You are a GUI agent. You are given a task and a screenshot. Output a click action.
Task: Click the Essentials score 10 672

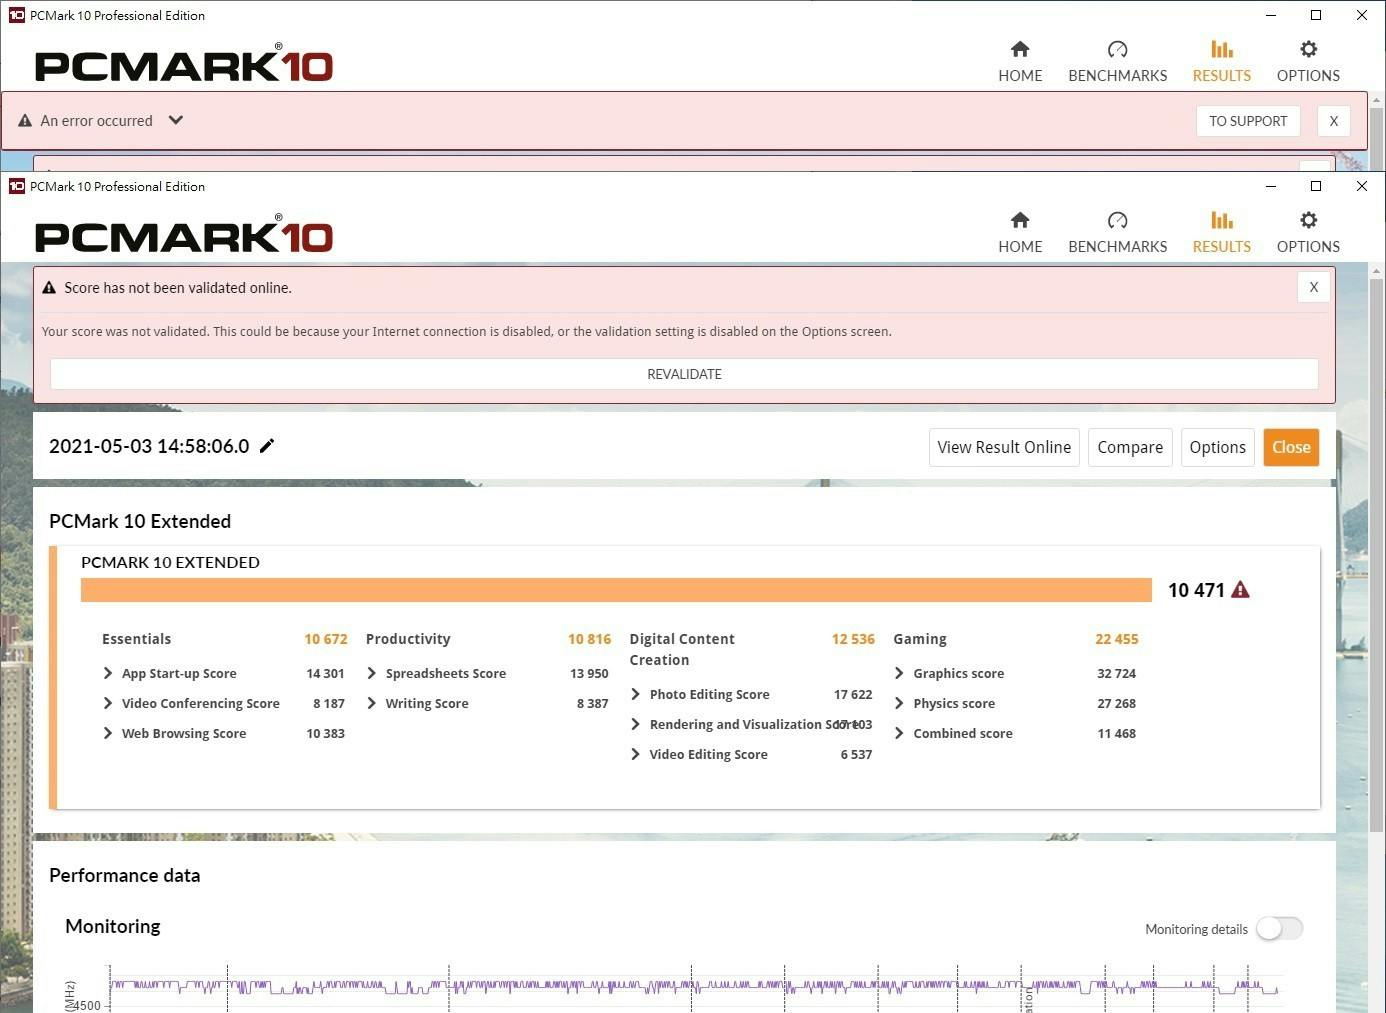[x=326, y=639]
